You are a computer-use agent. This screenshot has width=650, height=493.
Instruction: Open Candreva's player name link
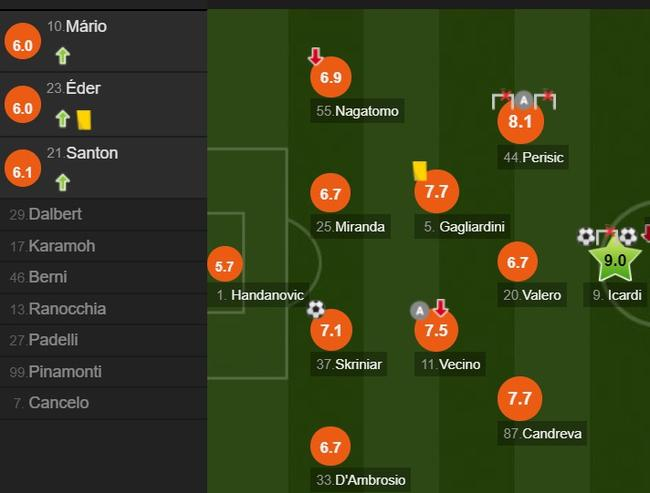coord(544,433)
